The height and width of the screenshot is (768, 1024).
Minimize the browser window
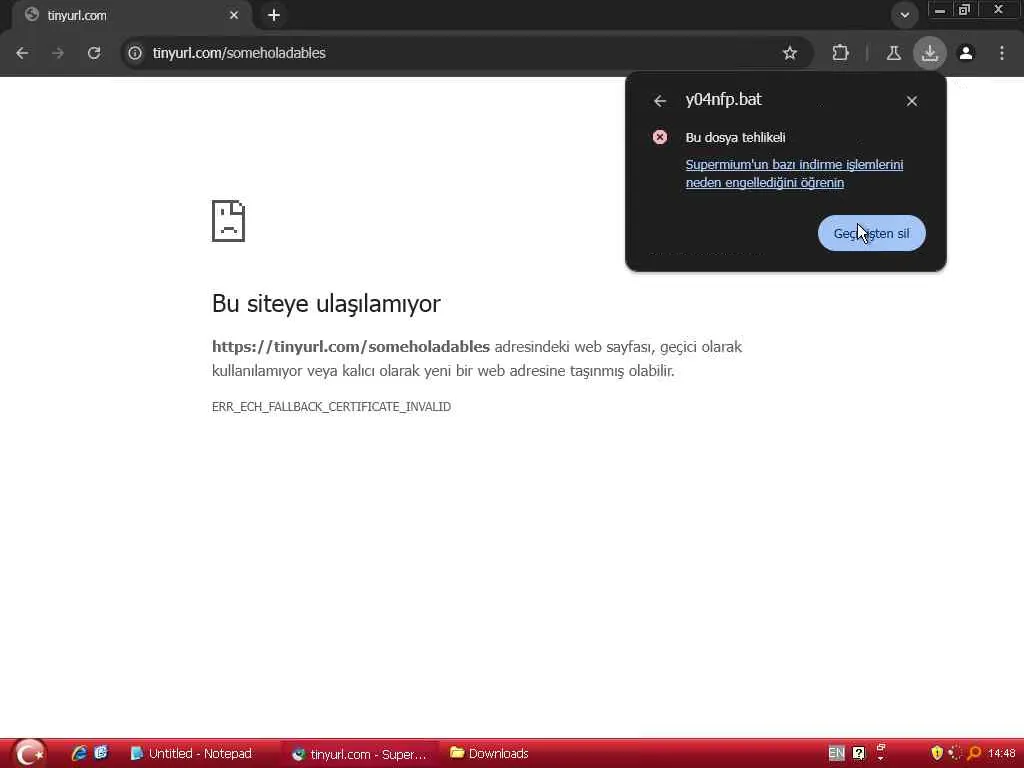(940, 10)
